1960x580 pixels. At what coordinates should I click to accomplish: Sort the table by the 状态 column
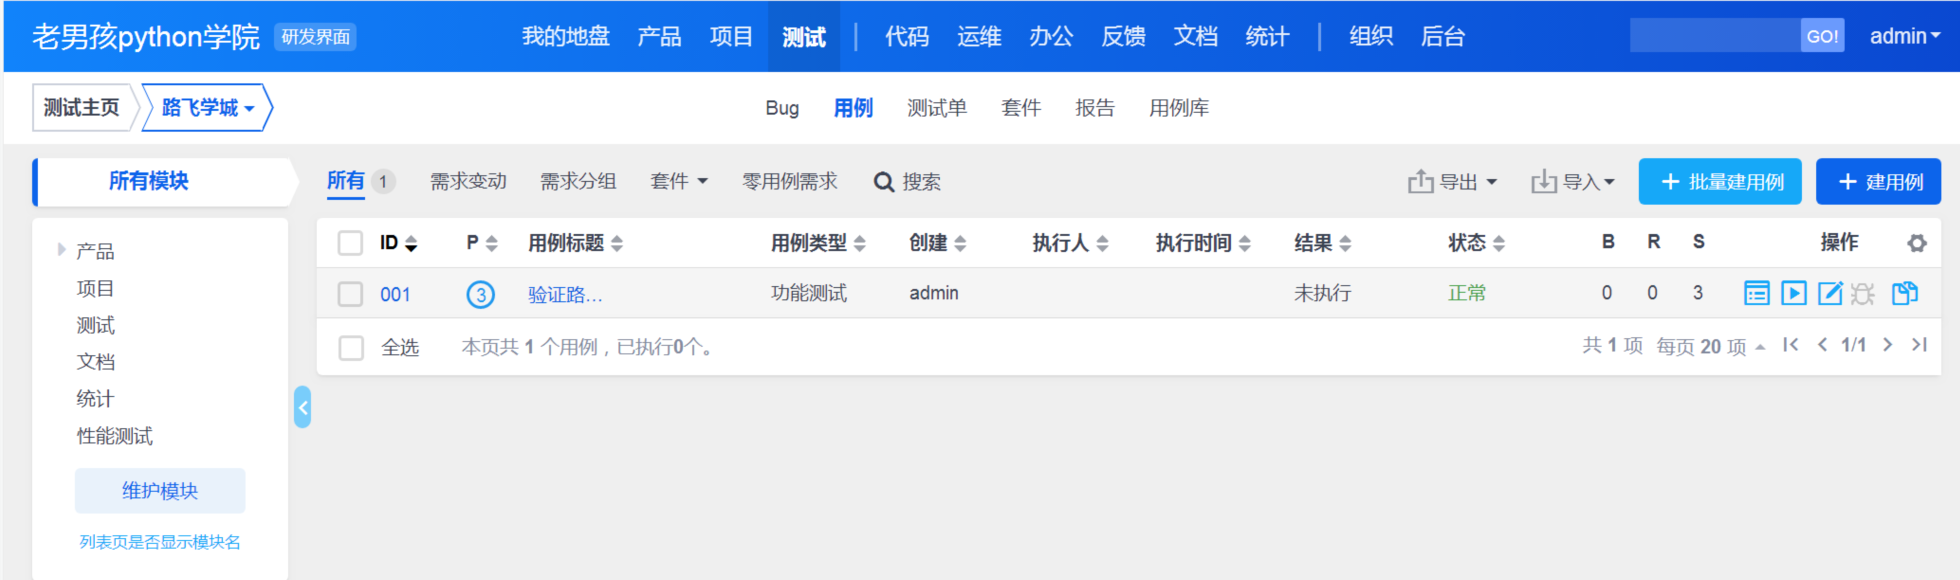coord(1475,243)
